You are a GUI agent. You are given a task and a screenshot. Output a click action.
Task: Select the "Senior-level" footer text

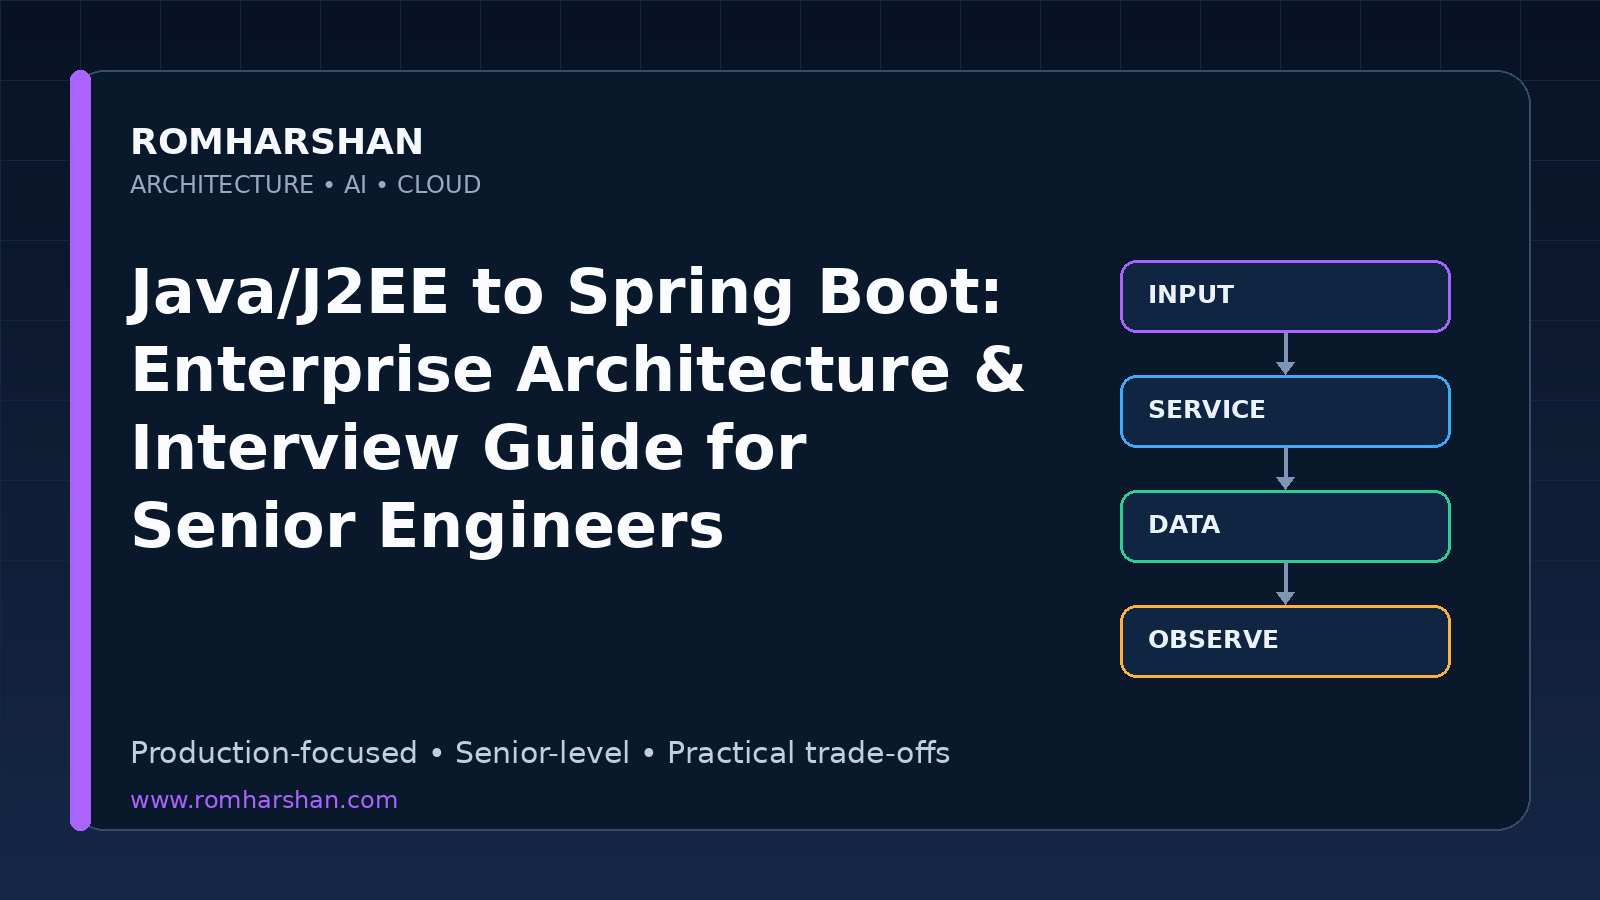[542, 753]
